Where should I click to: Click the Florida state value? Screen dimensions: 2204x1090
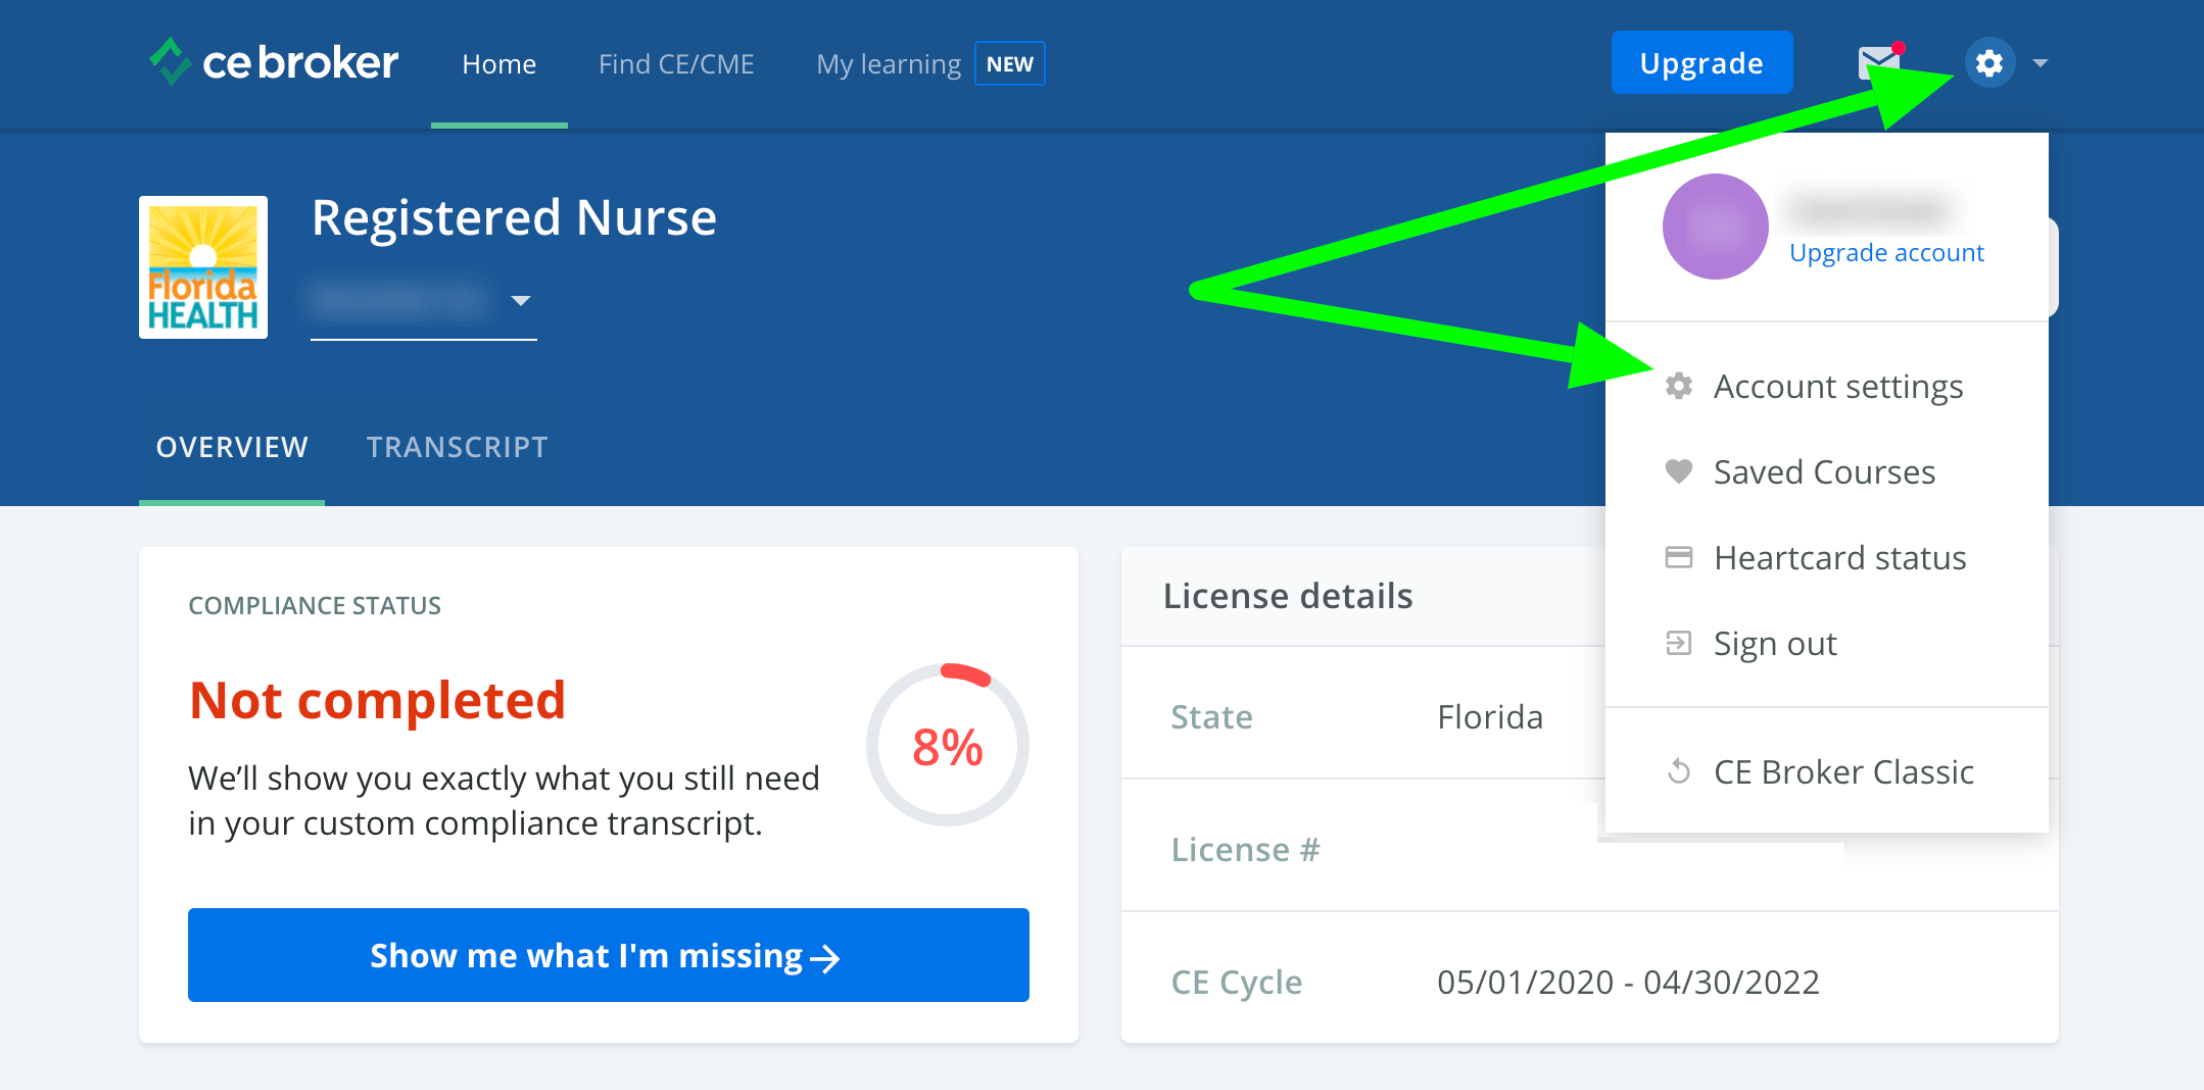1490,717
